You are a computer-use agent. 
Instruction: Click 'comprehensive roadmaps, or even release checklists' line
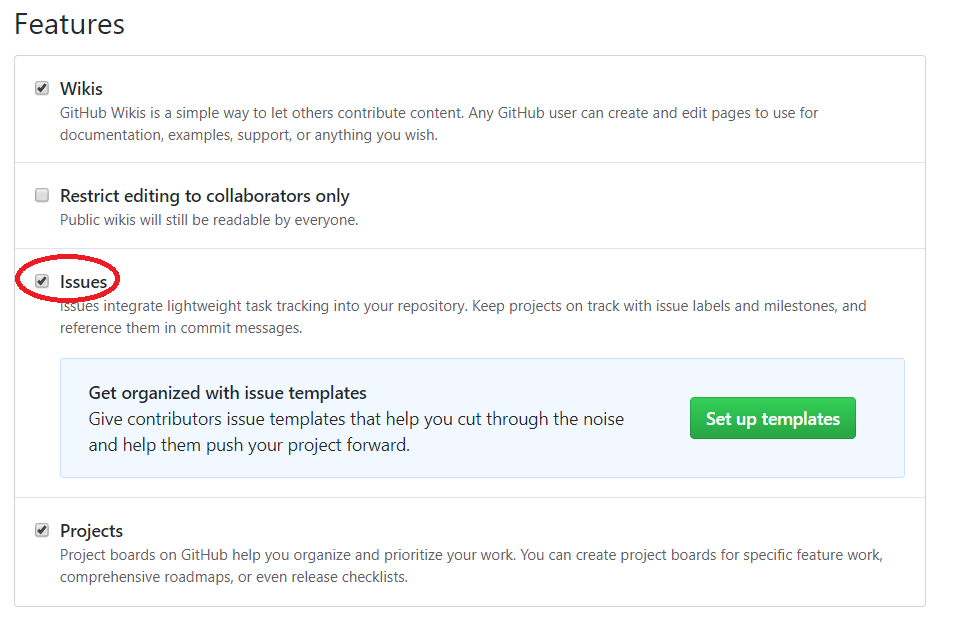click(233, 577)
